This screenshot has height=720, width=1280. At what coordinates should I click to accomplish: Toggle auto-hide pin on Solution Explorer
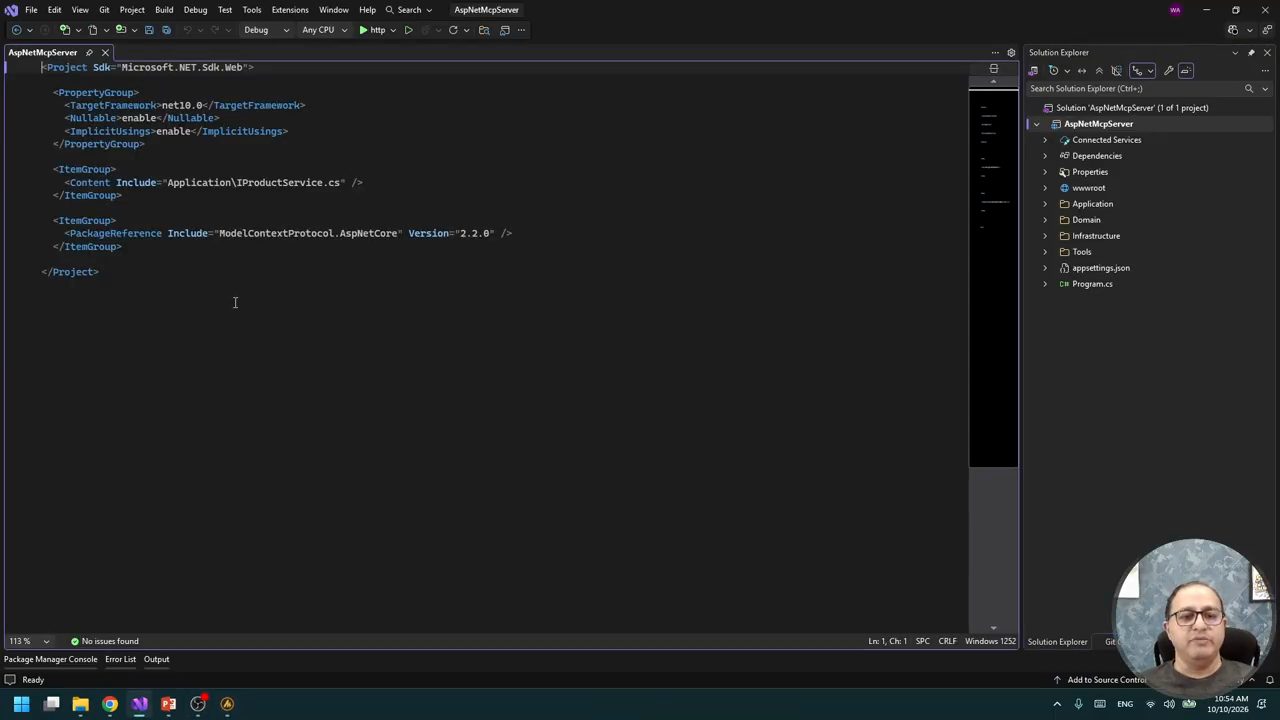pyautogui.click(x=1251, y=52)
